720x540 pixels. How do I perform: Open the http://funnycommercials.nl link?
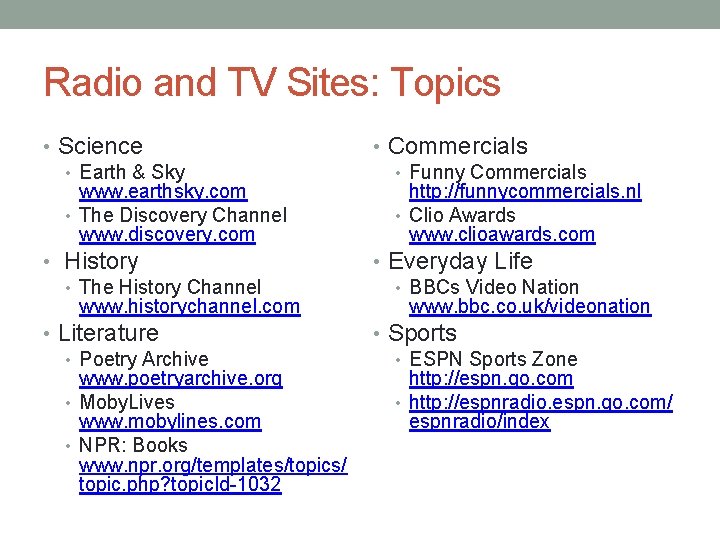click(x=525, y=192)
